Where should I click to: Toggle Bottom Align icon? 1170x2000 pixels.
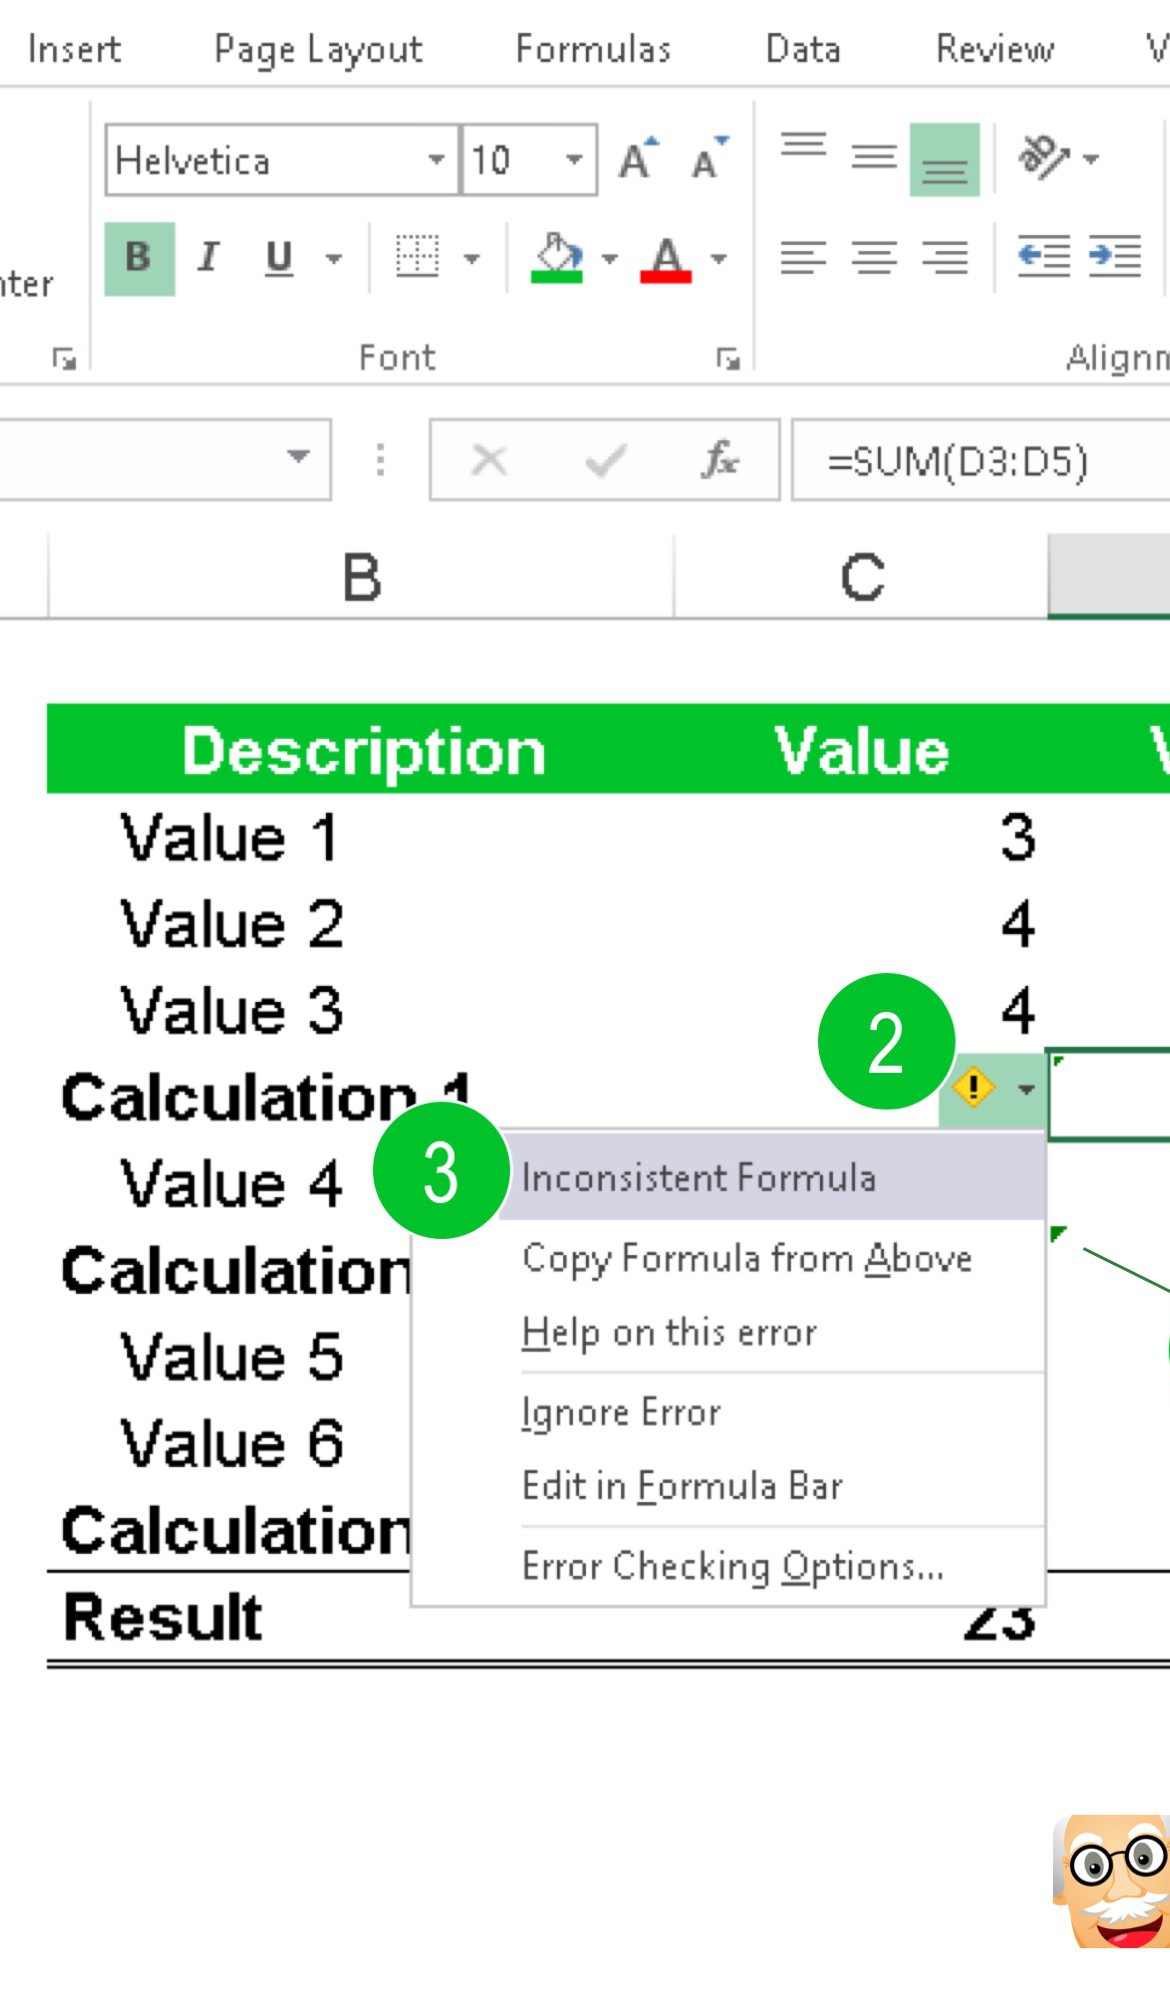[945, 159]
